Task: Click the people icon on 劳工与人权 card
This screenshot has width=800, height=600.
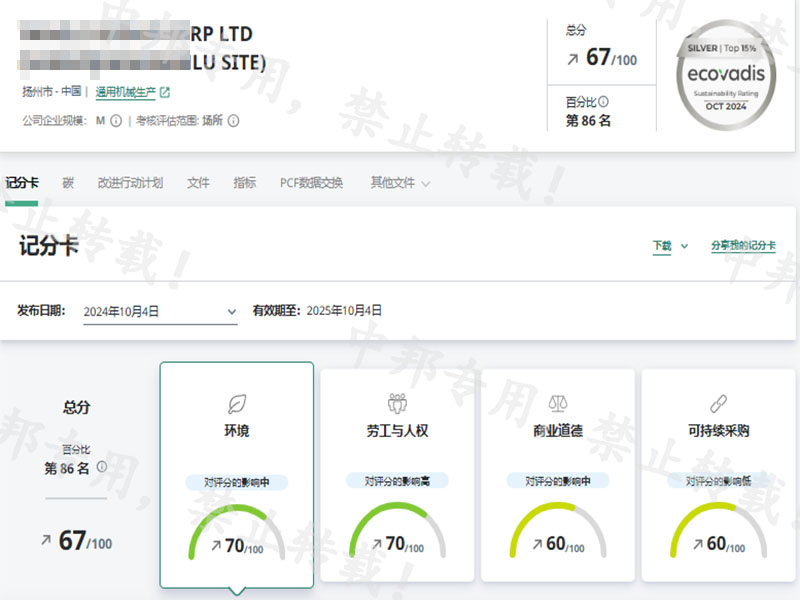Action: [397, 403]
